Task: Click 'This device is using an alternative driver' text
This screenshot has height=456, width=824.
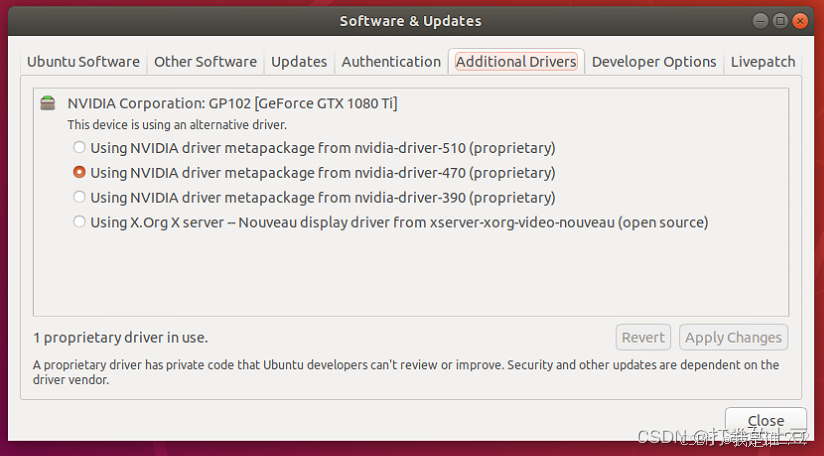Action: [x=177, y=125]
